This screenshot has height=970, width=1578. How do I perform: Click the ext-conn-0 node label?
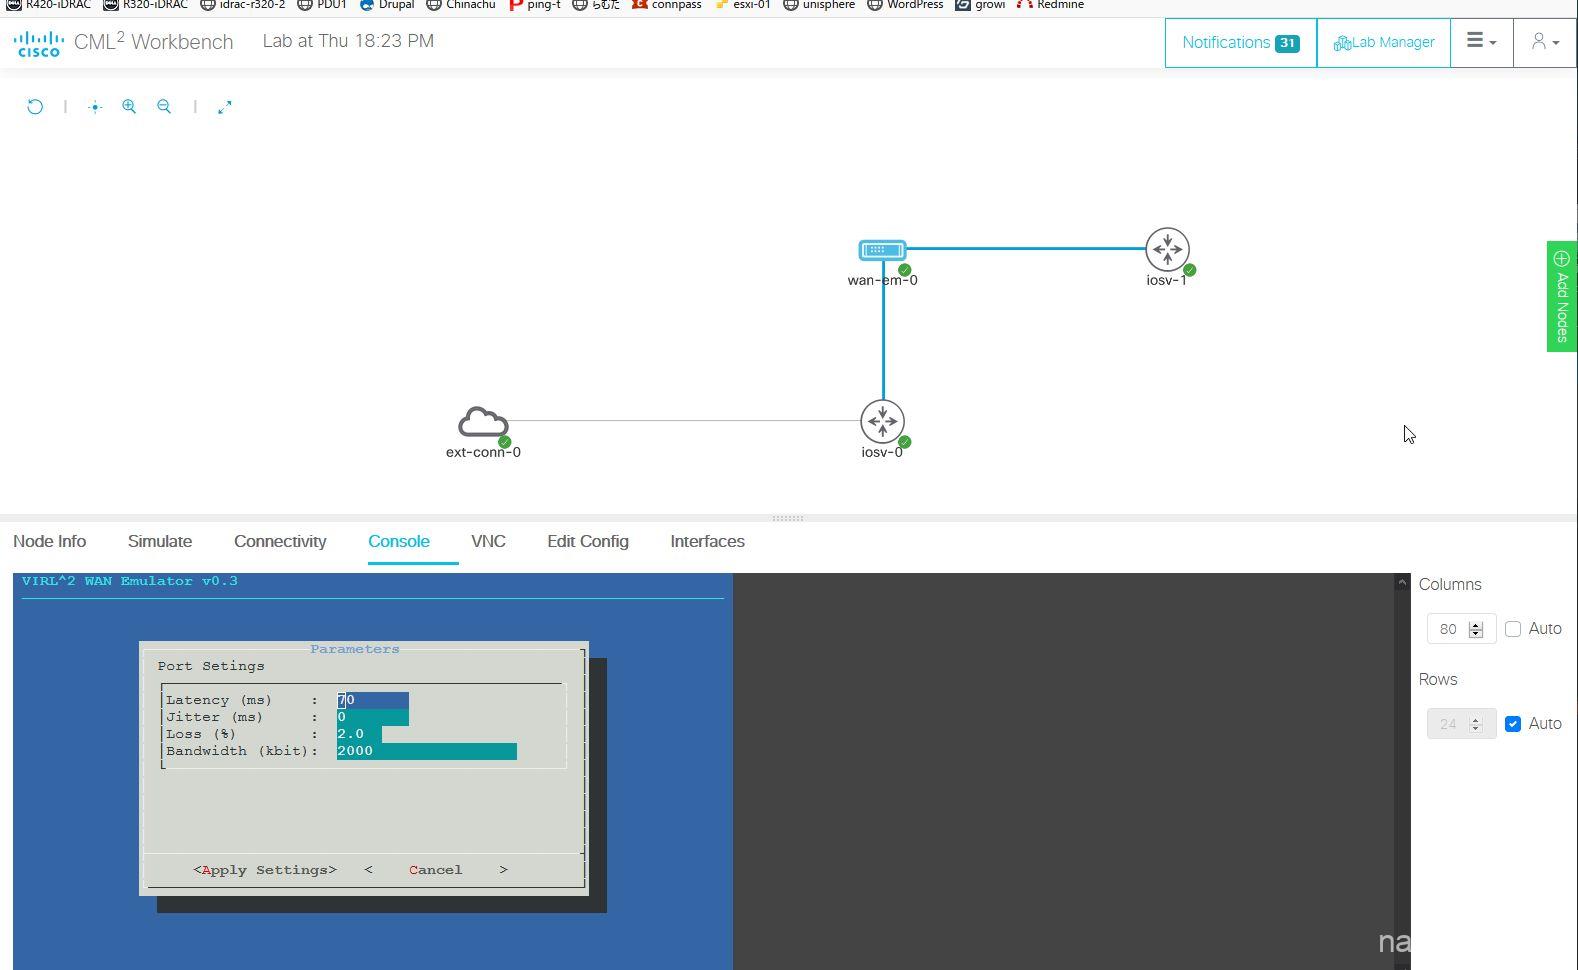click(x=483, y=452)
